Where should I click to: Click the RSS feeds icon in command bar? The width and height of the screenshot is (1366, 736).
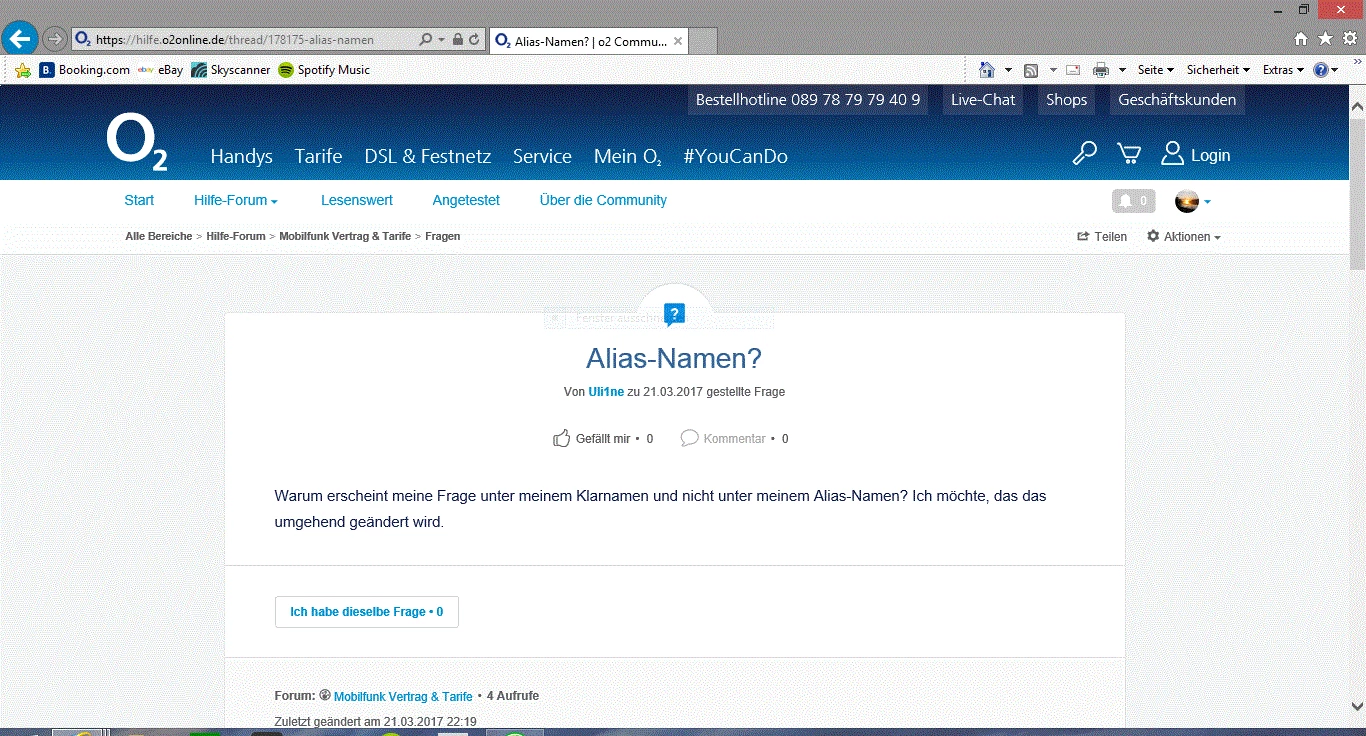pos(1031,70)
